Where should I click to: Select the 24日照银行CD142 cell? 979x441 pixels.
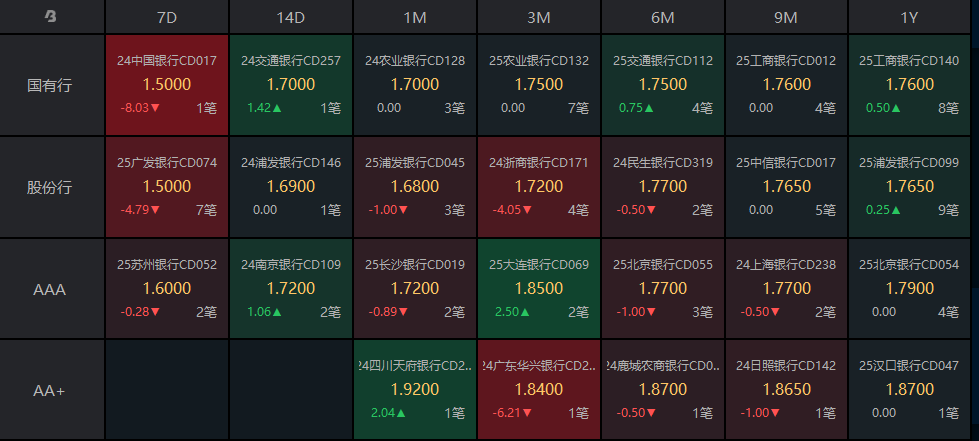786,390
